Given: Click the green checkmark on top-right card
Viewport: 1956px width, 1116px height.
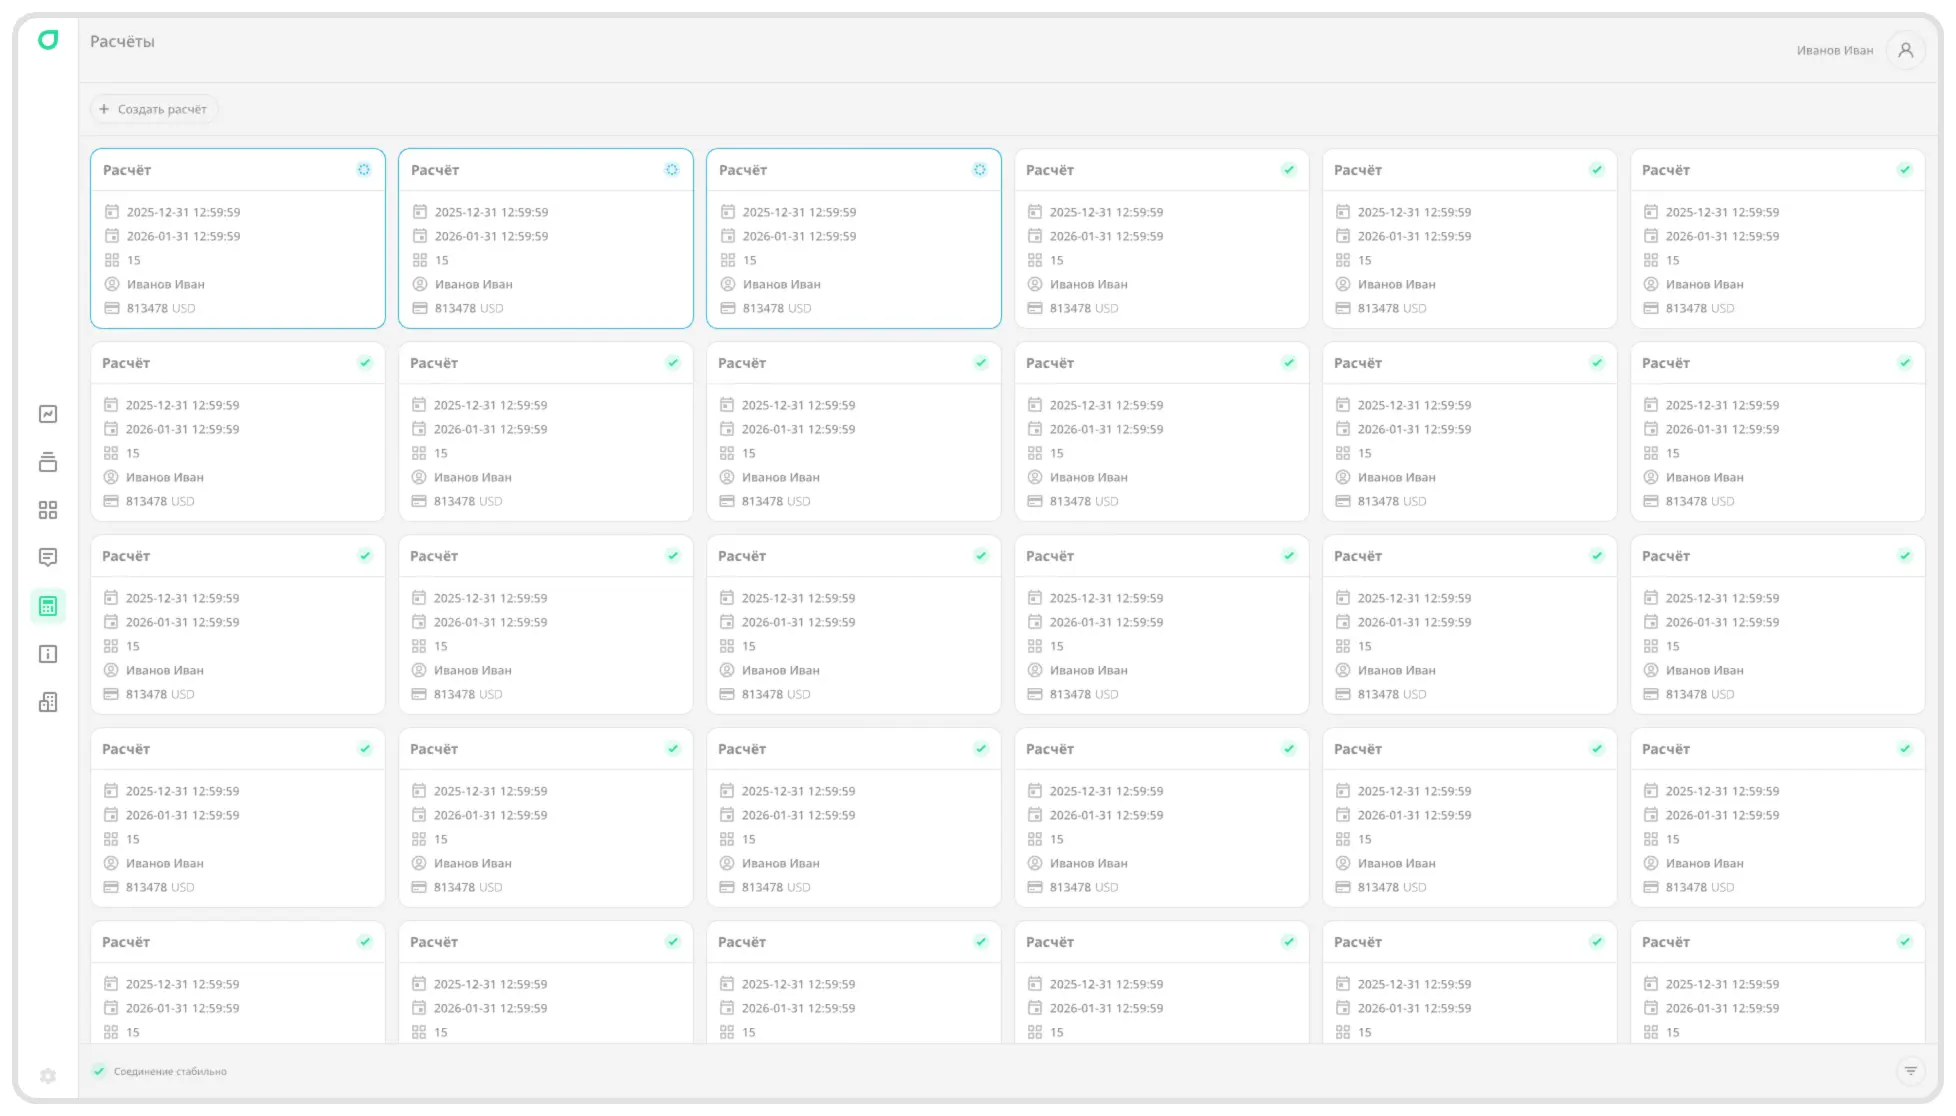Looking at the screenshot, I should pyautogui.click(x=1904, y=170).
